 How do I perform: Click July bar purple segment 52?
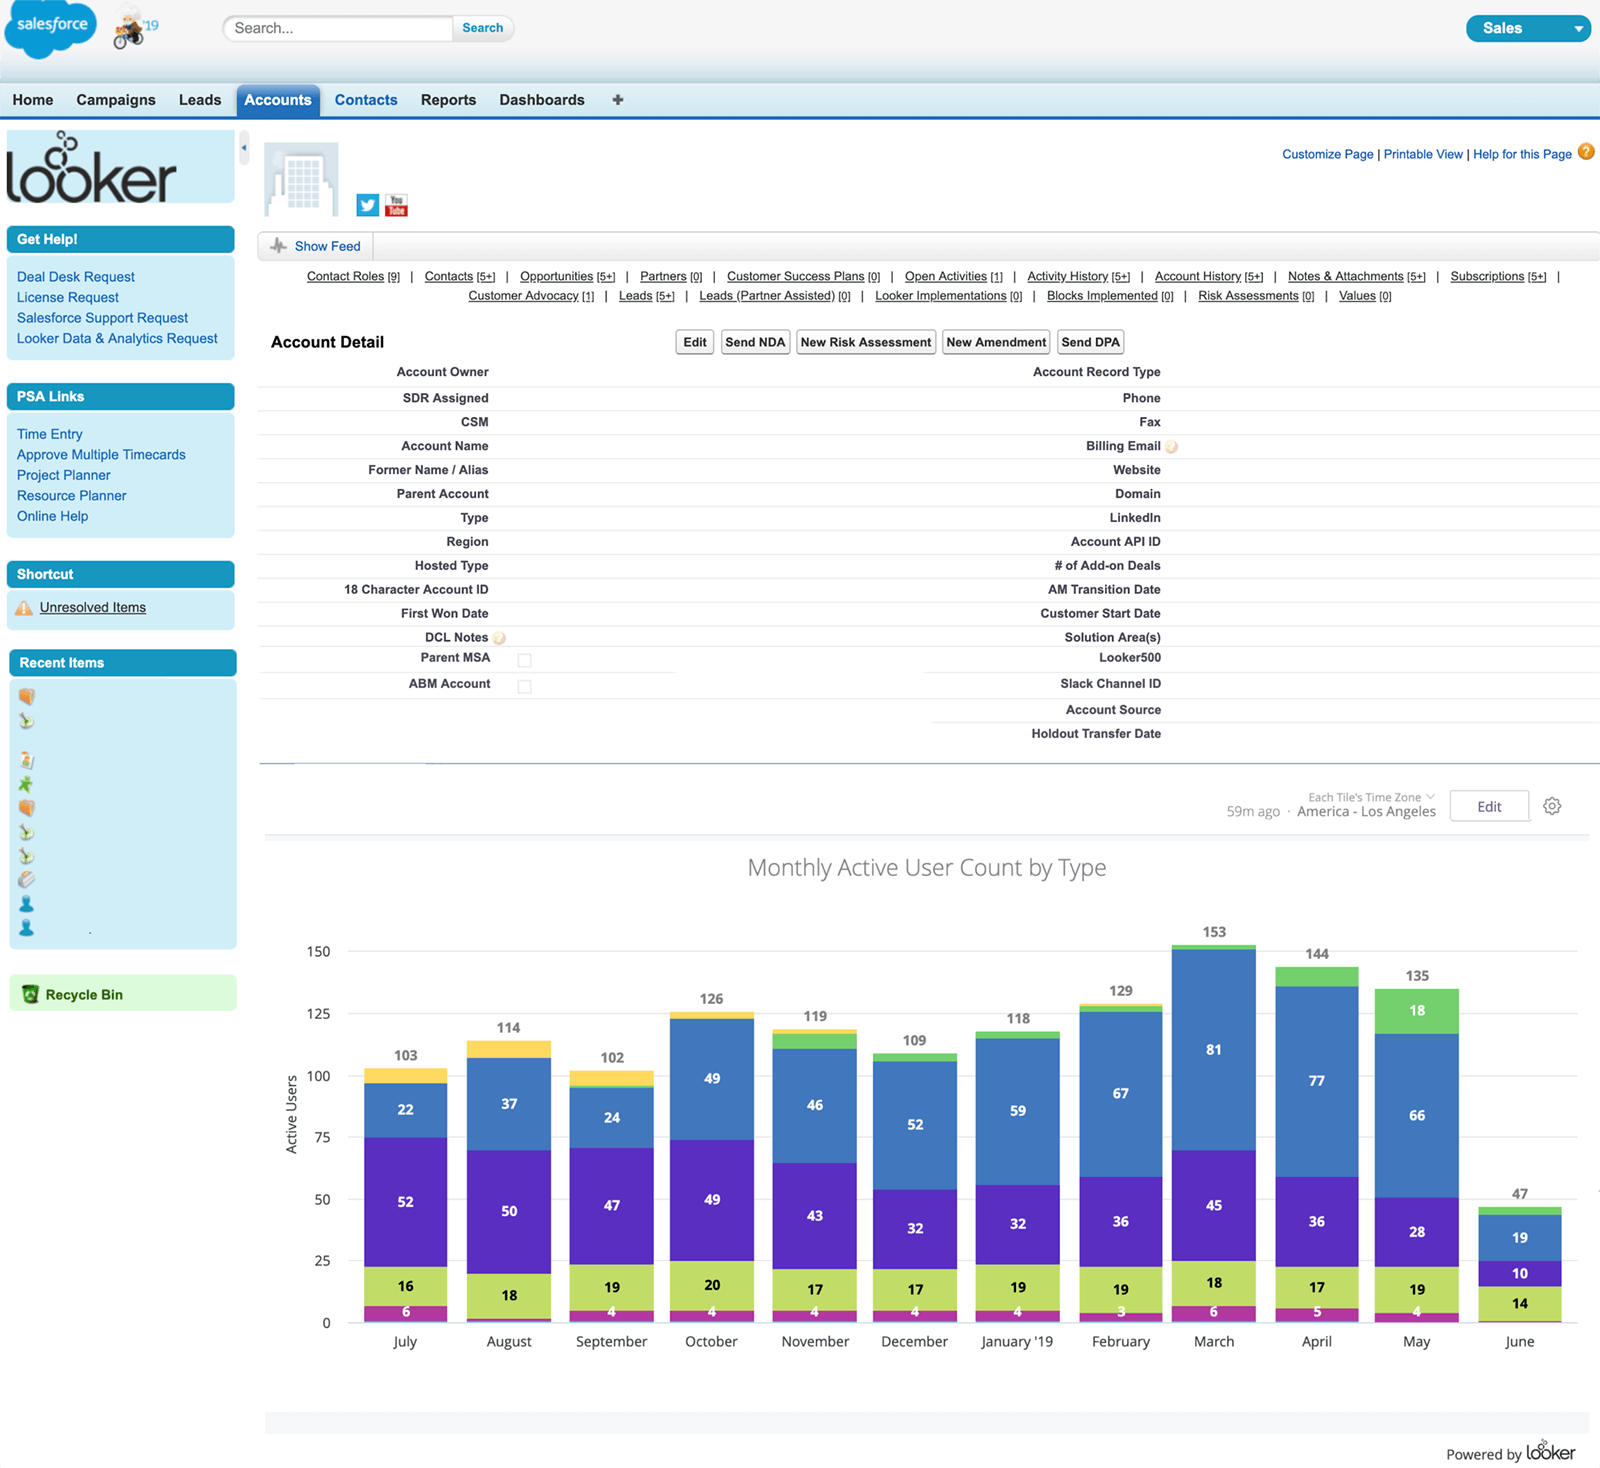click(405, 1202)
